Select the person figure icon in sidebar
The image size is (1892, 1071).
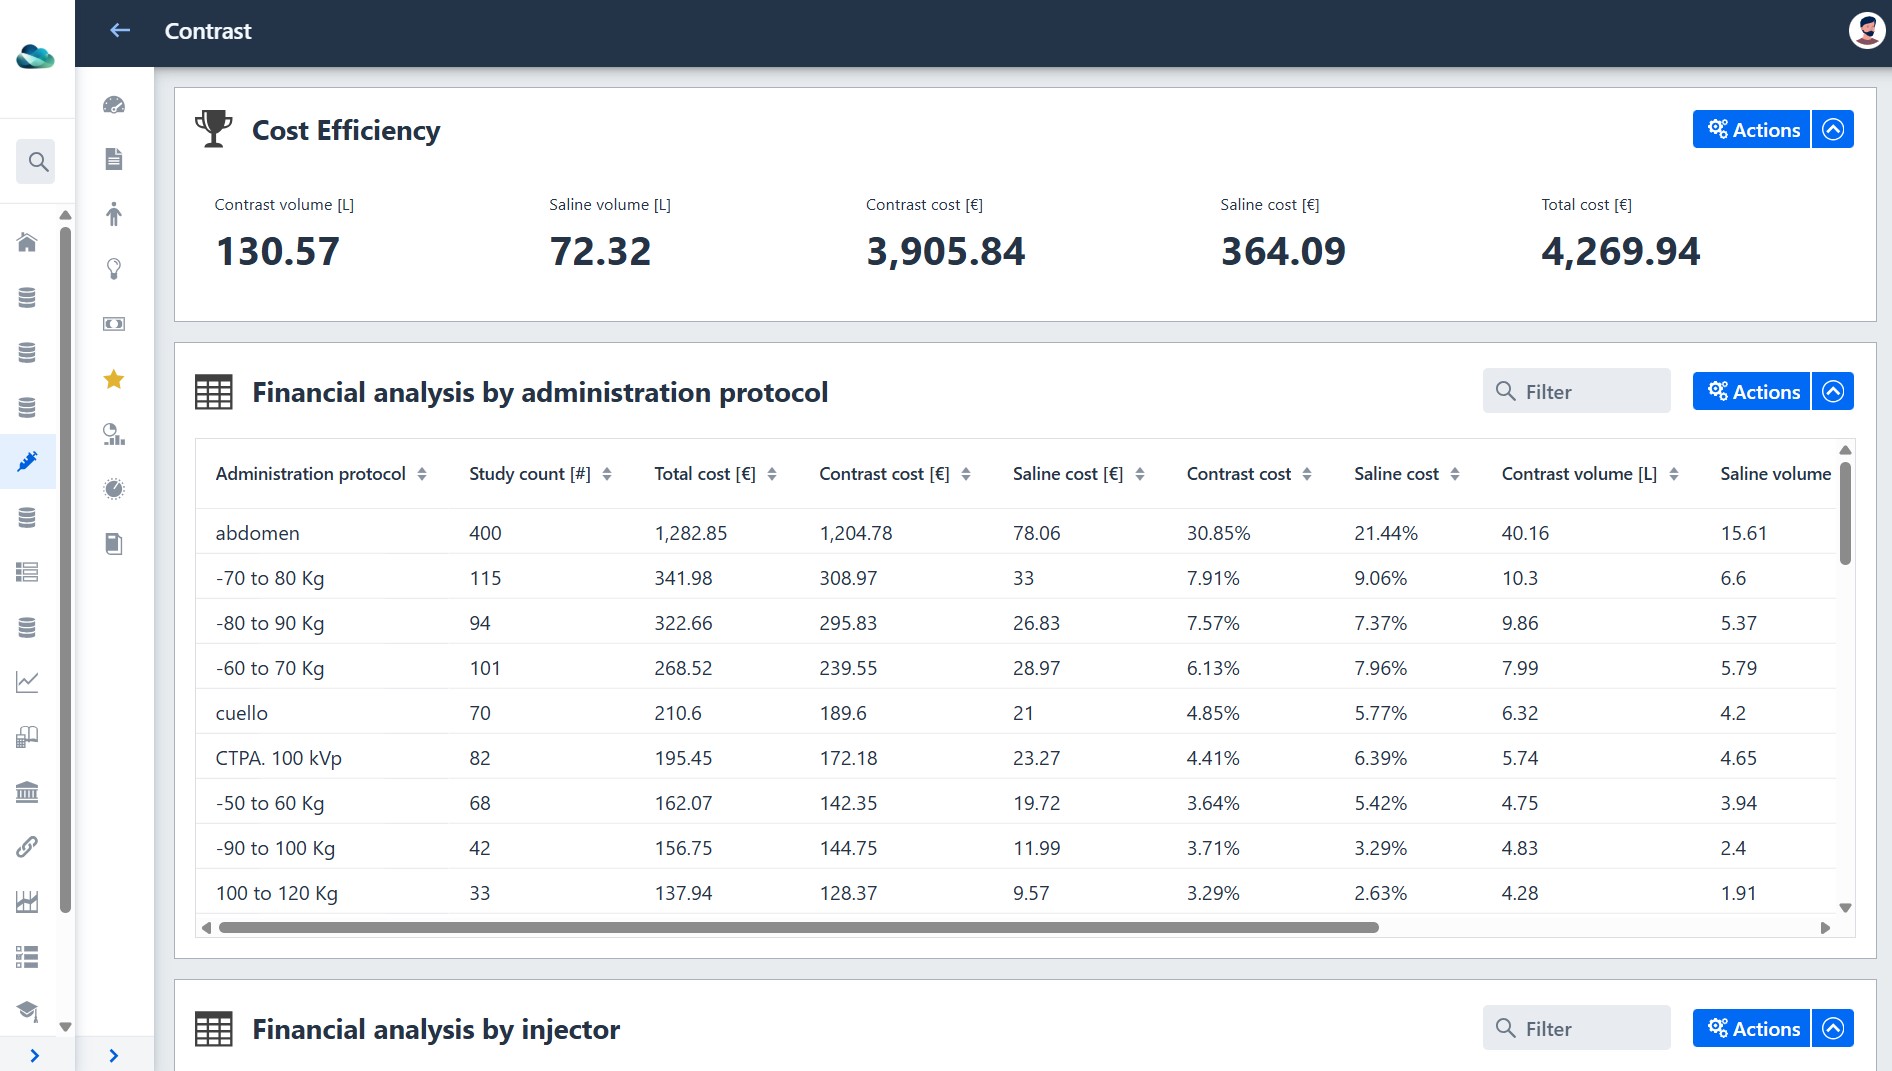(114, 214)
